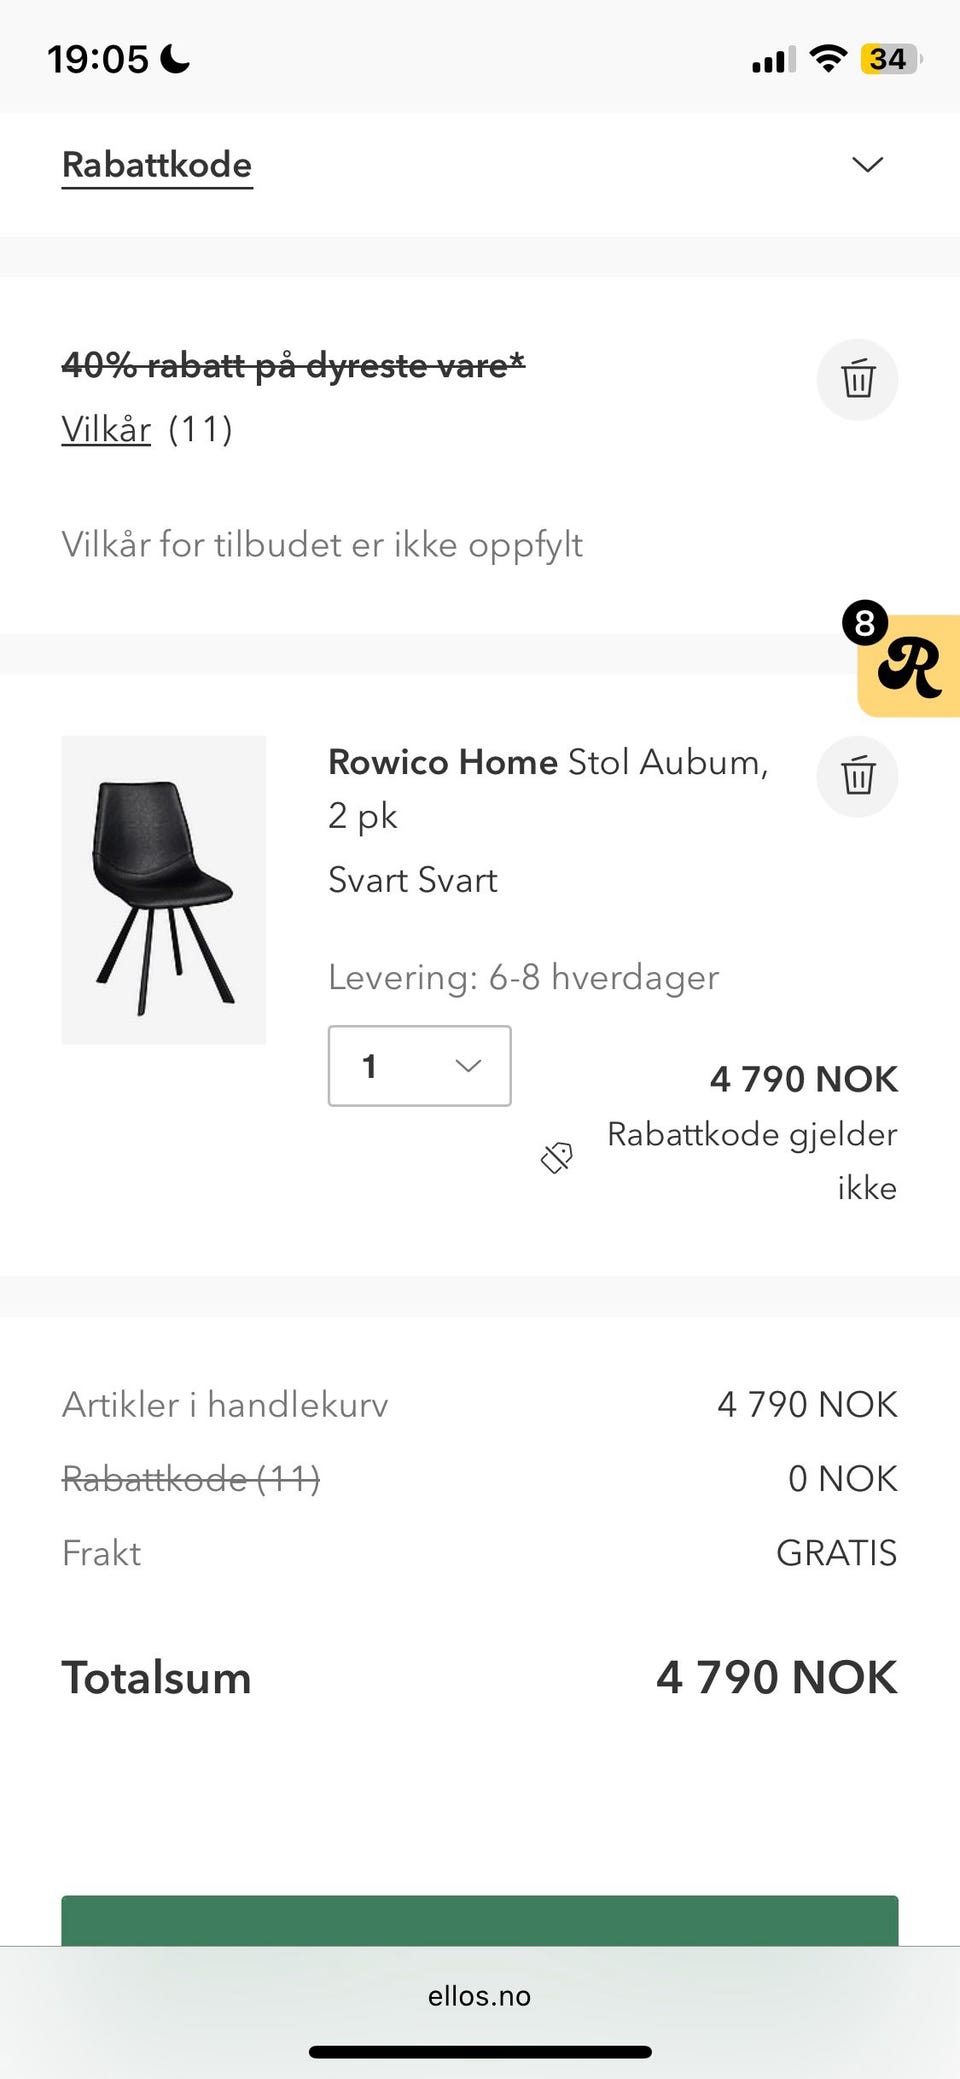Tap the Rabattkode gjelder ikke notice
This screenshot has width=960, height=2079.
tap(752, 1160)
